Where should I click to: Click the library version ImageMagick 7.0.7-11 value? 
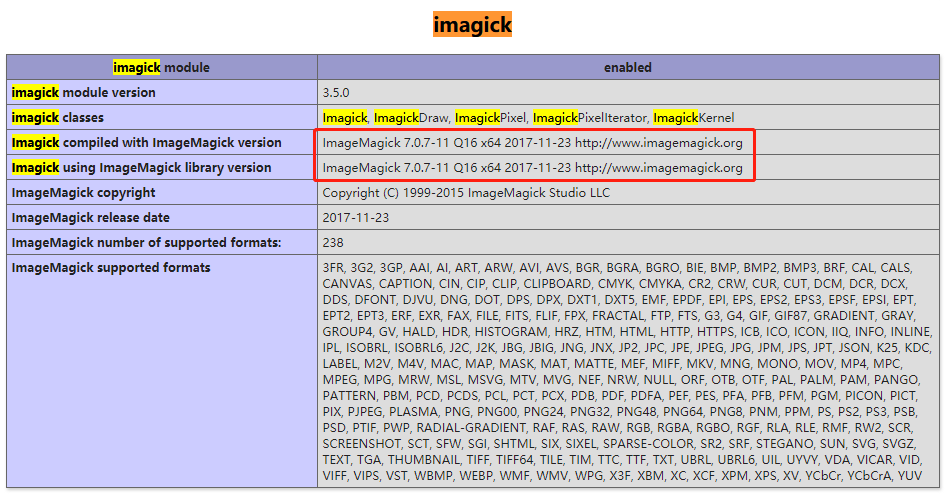[x=532, y=167]
